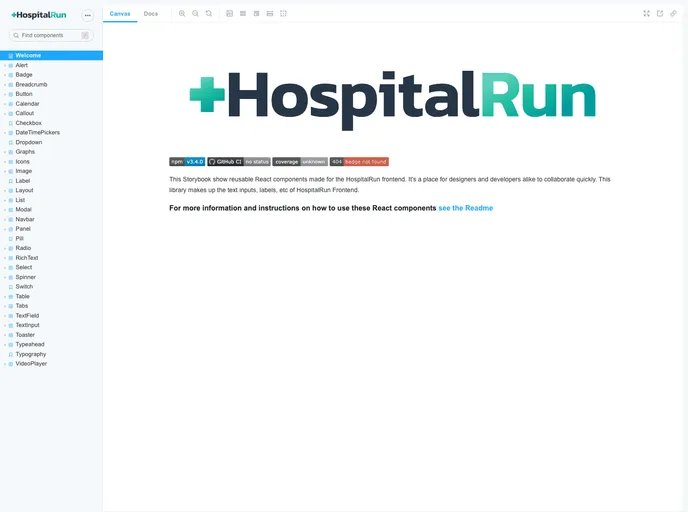Open canvas in a new tab
Image resolution: width=688 pixels, height=512 pixels.
tap(660, 14)
